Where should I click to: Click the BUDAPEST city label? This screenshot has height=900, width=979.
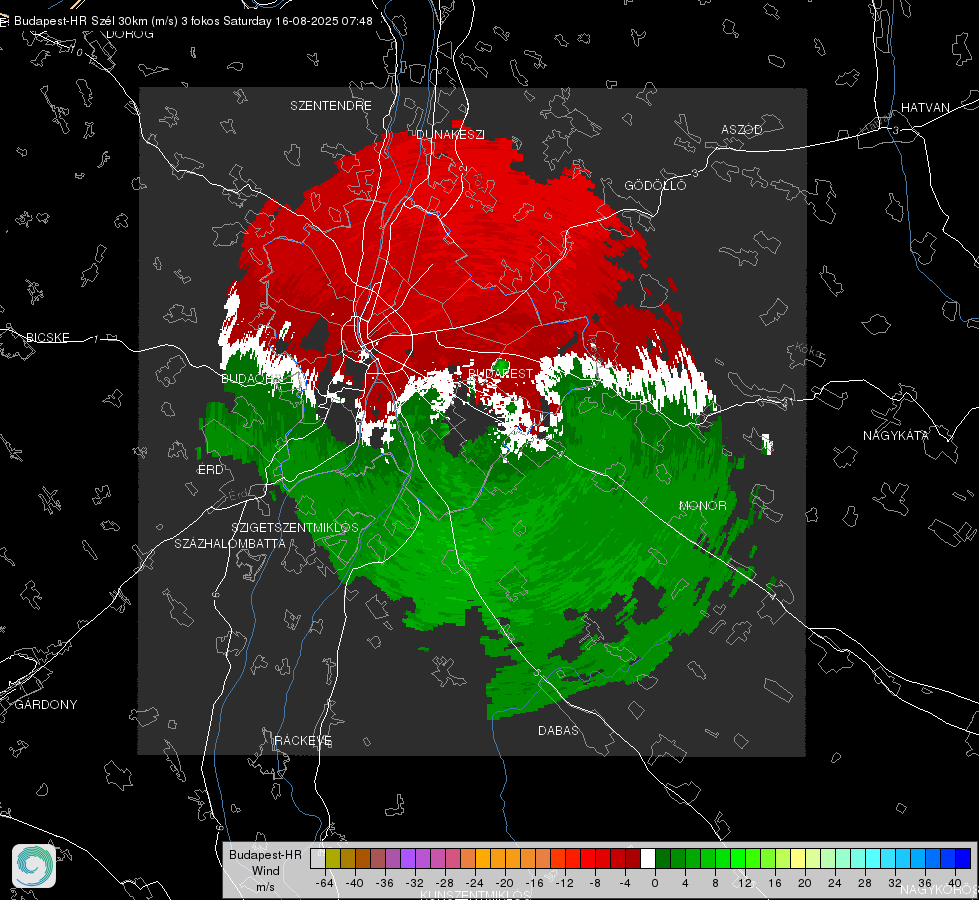(500, 373)
